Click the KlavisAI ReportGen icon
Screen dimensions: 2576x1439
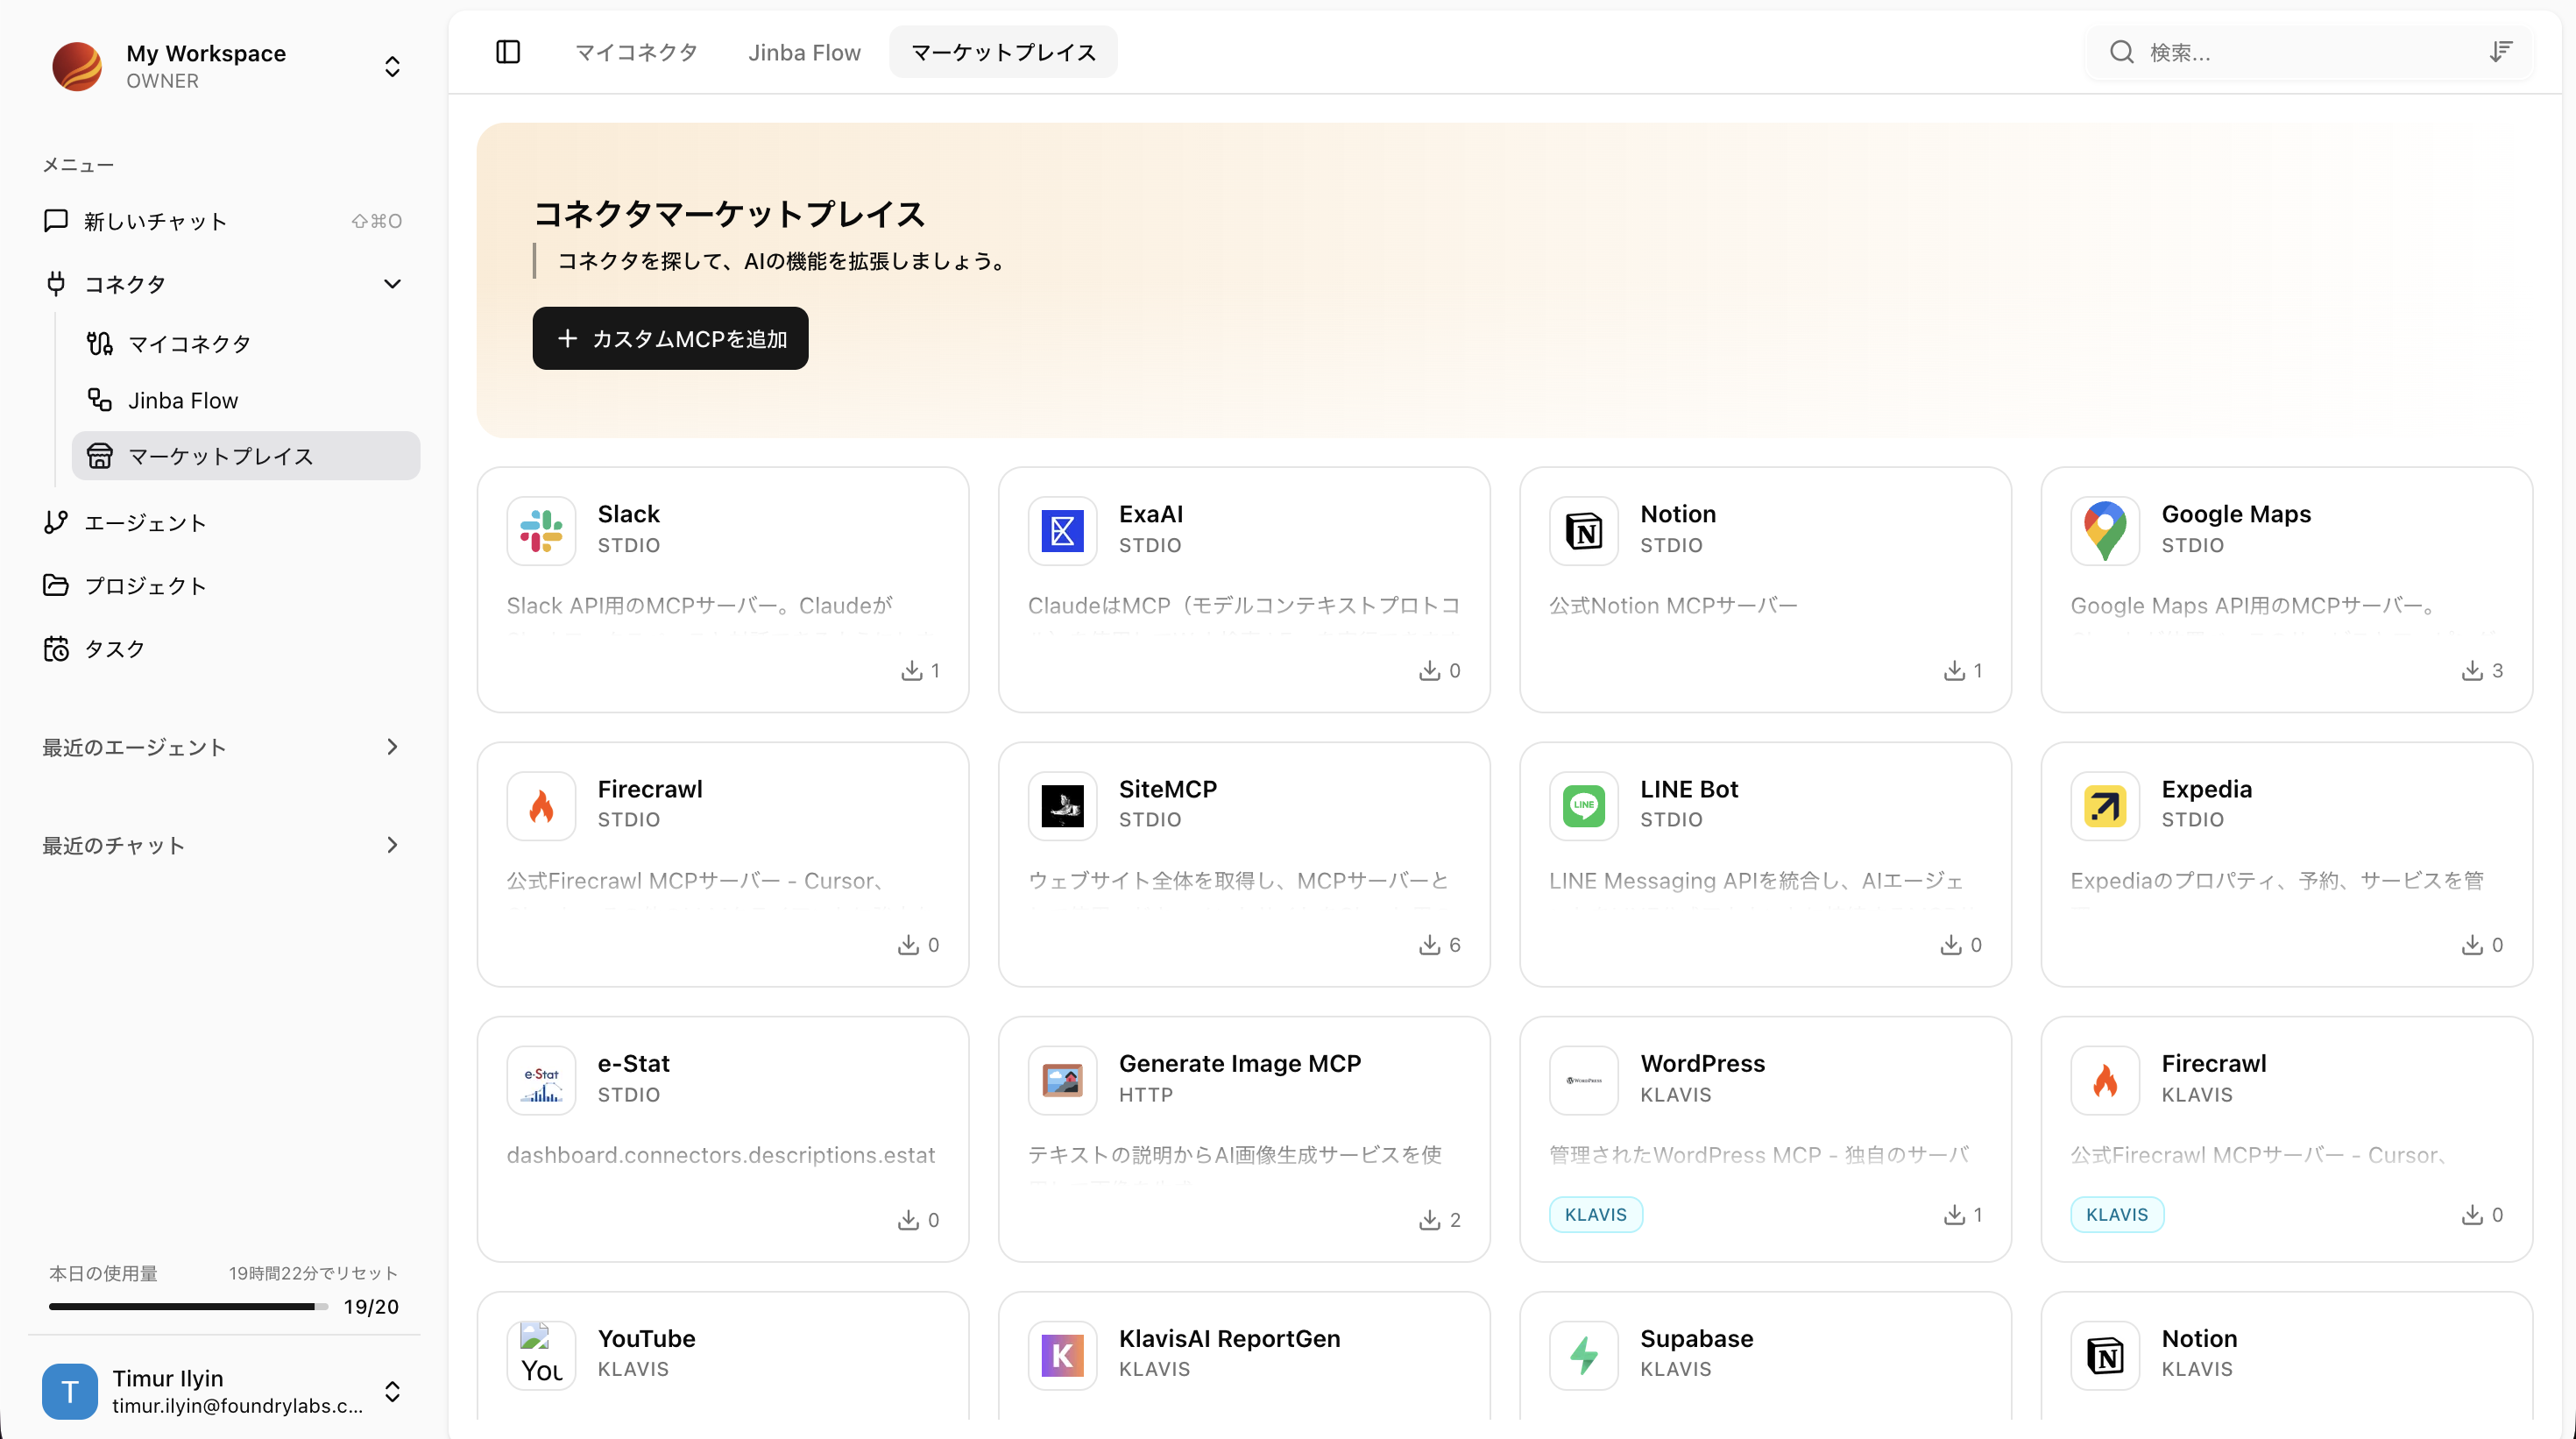click(x=1062, y=1355)
